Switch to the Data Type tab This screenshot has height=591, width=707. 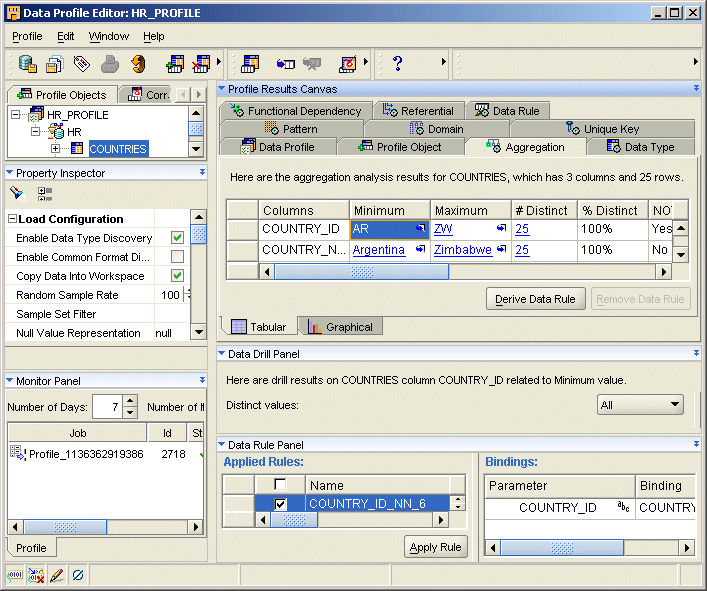(x=640, y=147)
